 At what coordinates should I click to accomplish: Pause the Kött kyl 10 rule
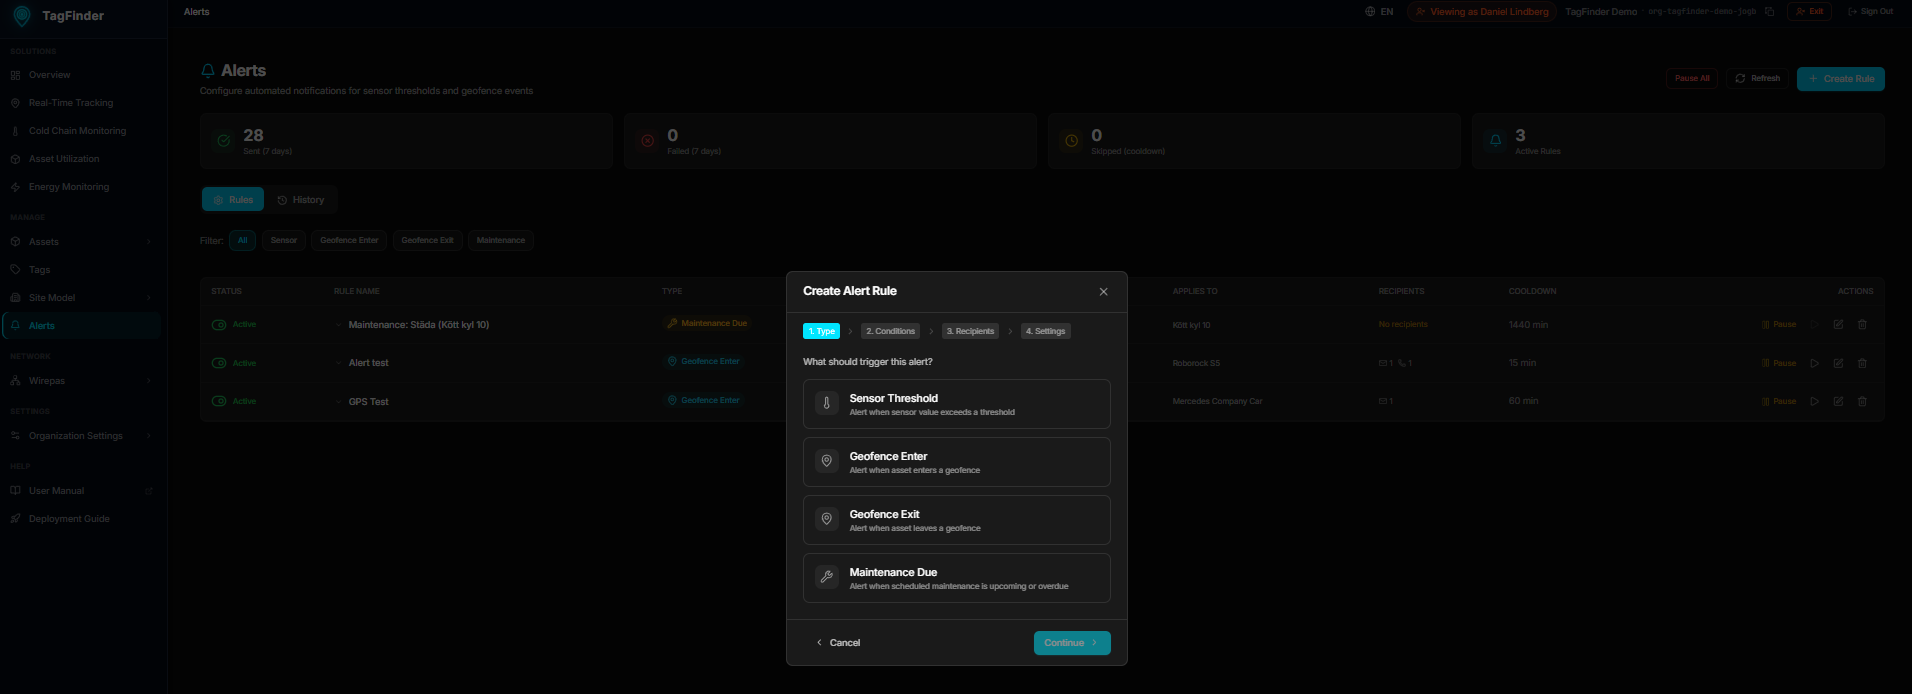1779,325
